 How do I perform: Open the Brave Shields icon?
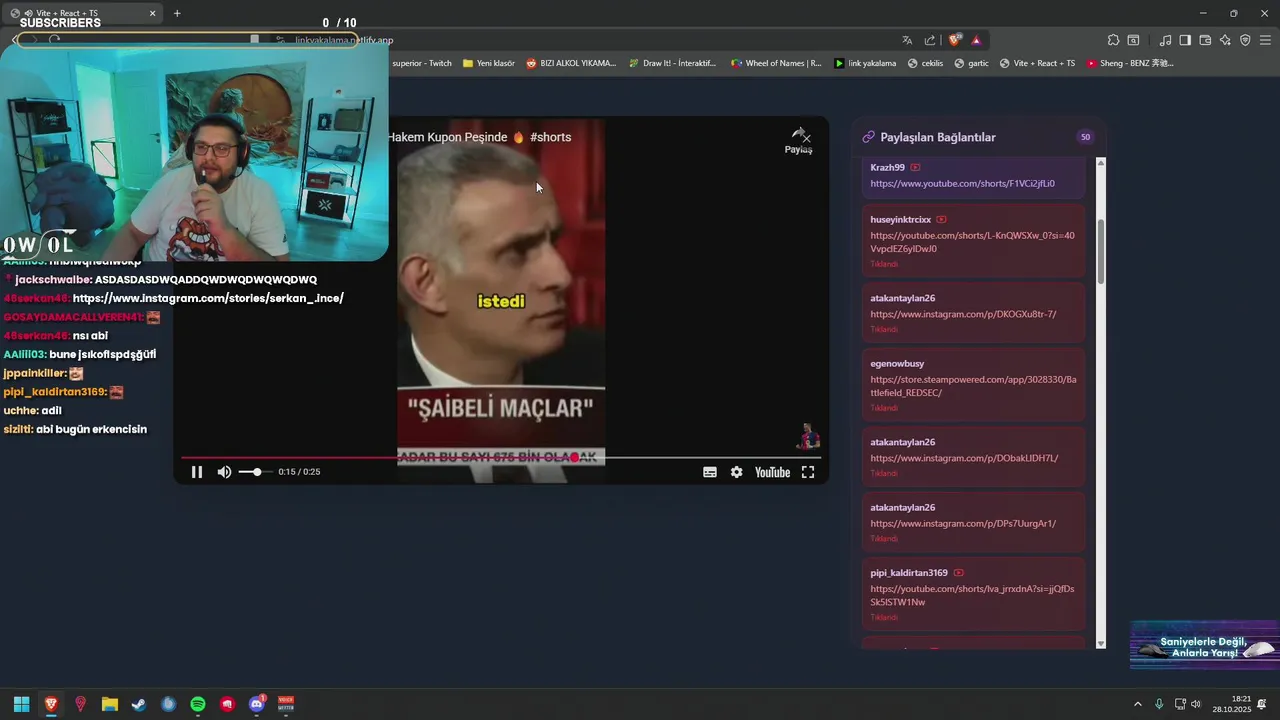point(955,40)
